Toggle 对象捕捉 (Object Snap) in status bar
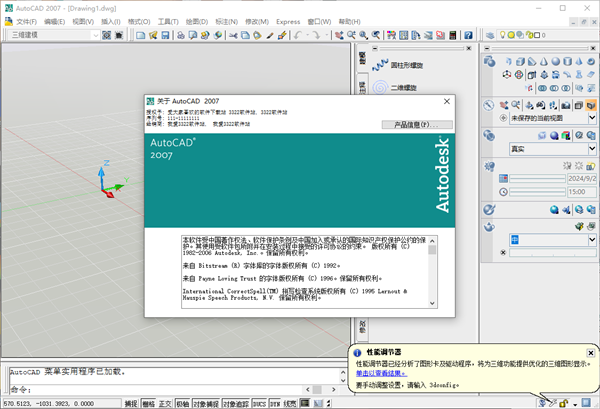Screen dimensions: 600x409 point(206,403)
